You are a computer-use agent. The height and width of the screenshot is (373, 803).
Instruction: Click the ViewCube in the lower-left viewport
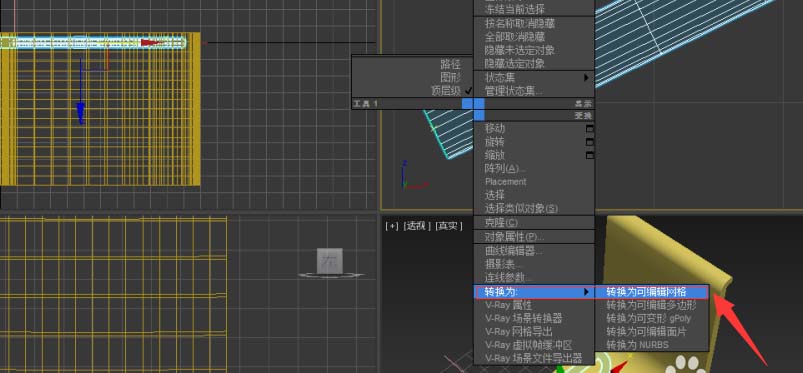coord(330,262)
